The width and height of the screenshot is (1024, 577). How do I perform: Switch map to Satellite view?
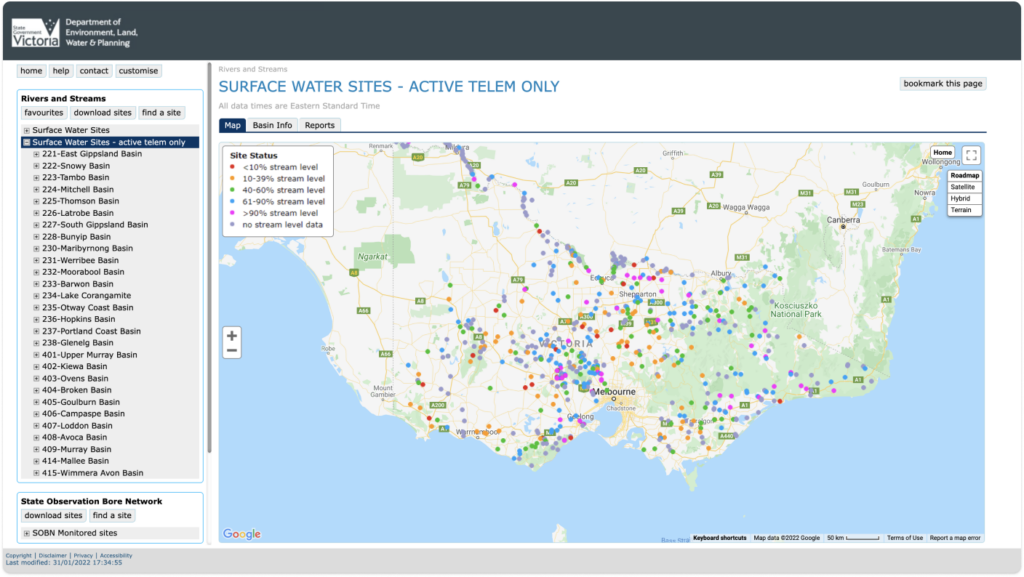pyautogui.click(x=964, y=187)
